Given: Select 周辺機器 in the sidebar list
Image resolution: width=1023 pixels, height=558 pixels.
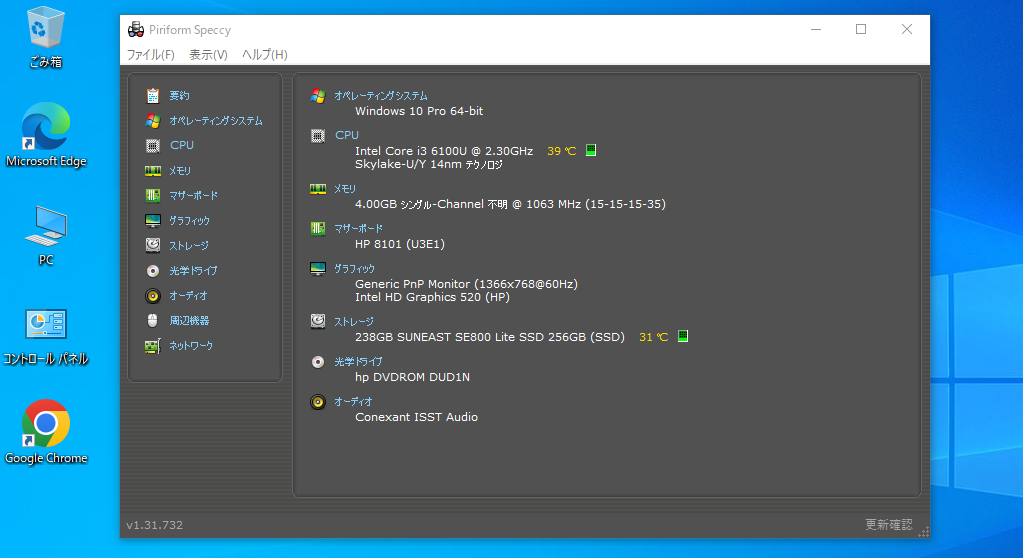Looking at the screenshot, I should 189,320.
